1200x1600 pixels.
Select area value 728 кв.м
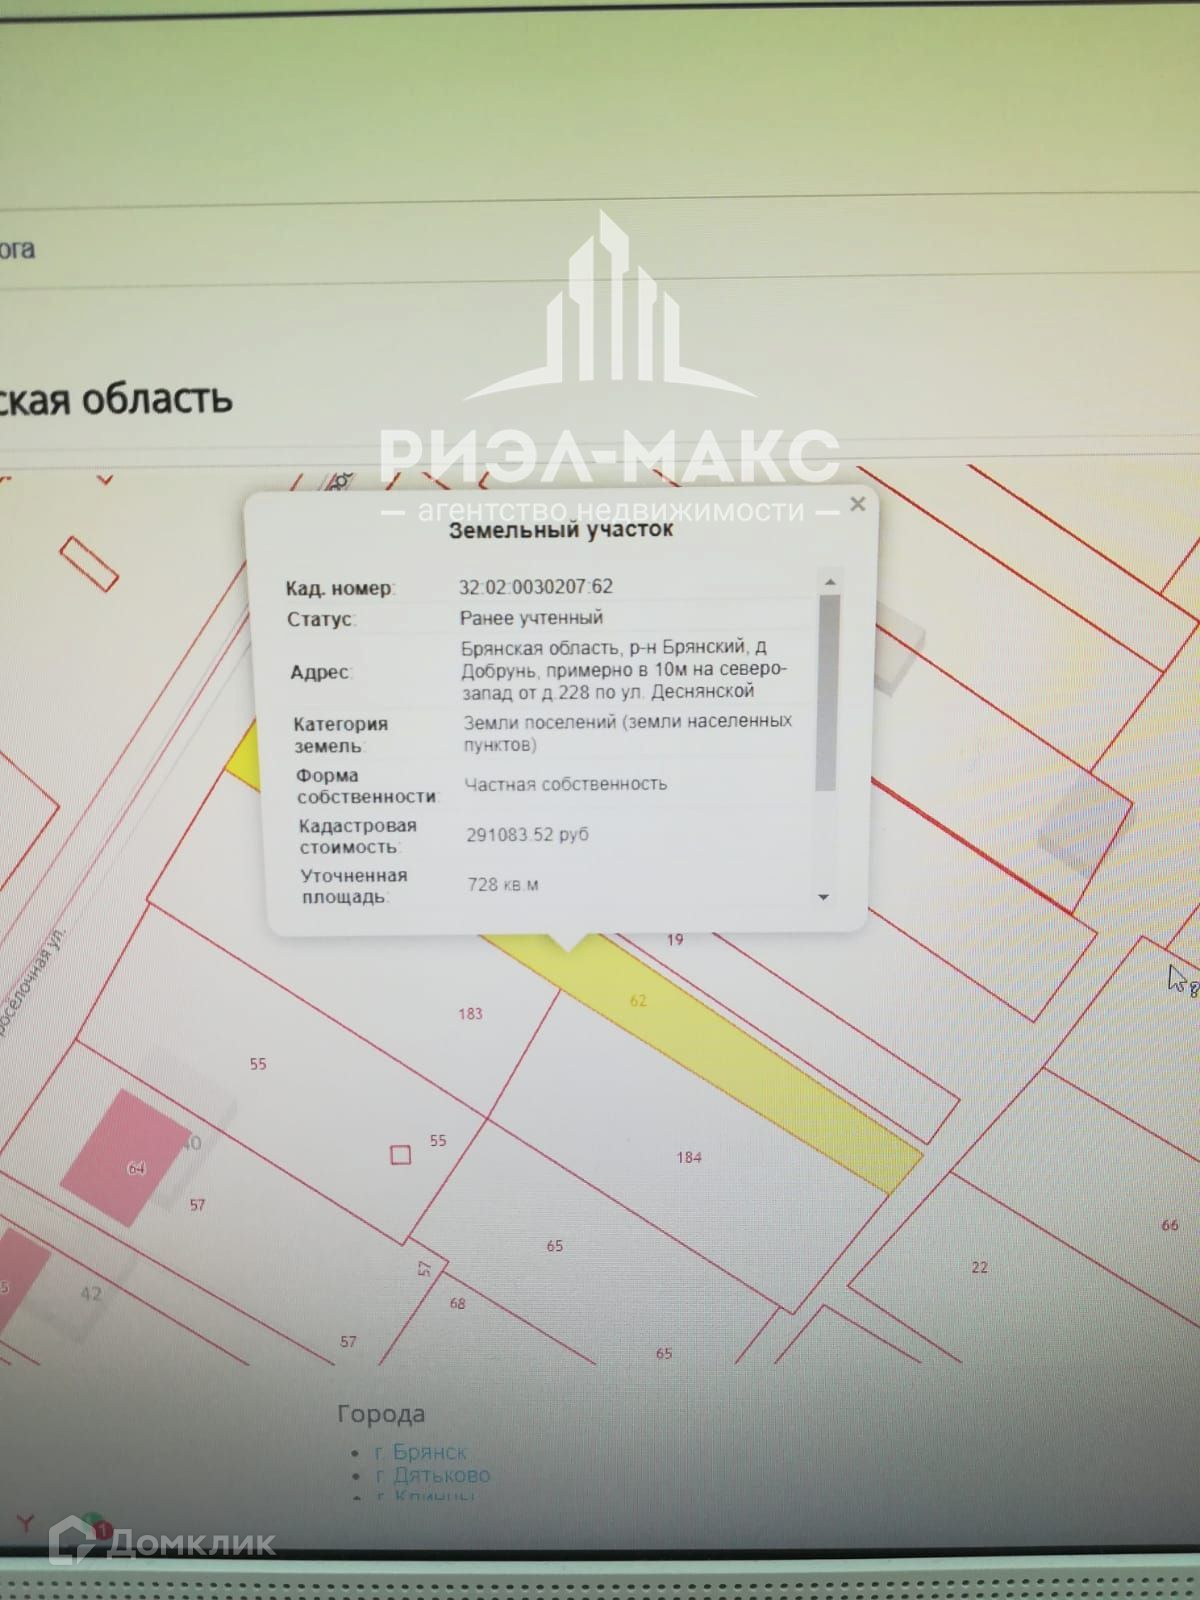[503, 884]
